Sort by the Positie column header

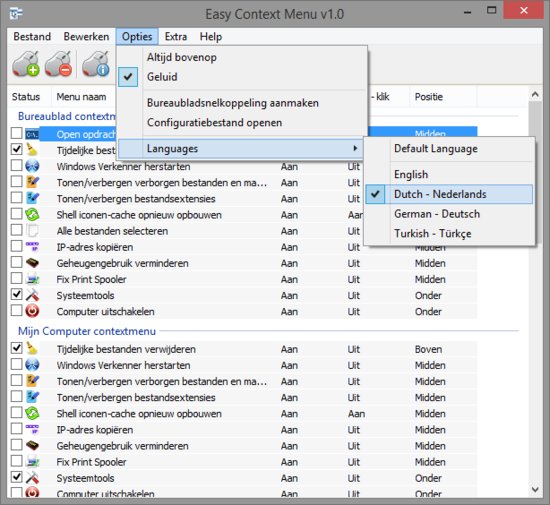click(x=443, y=96)
